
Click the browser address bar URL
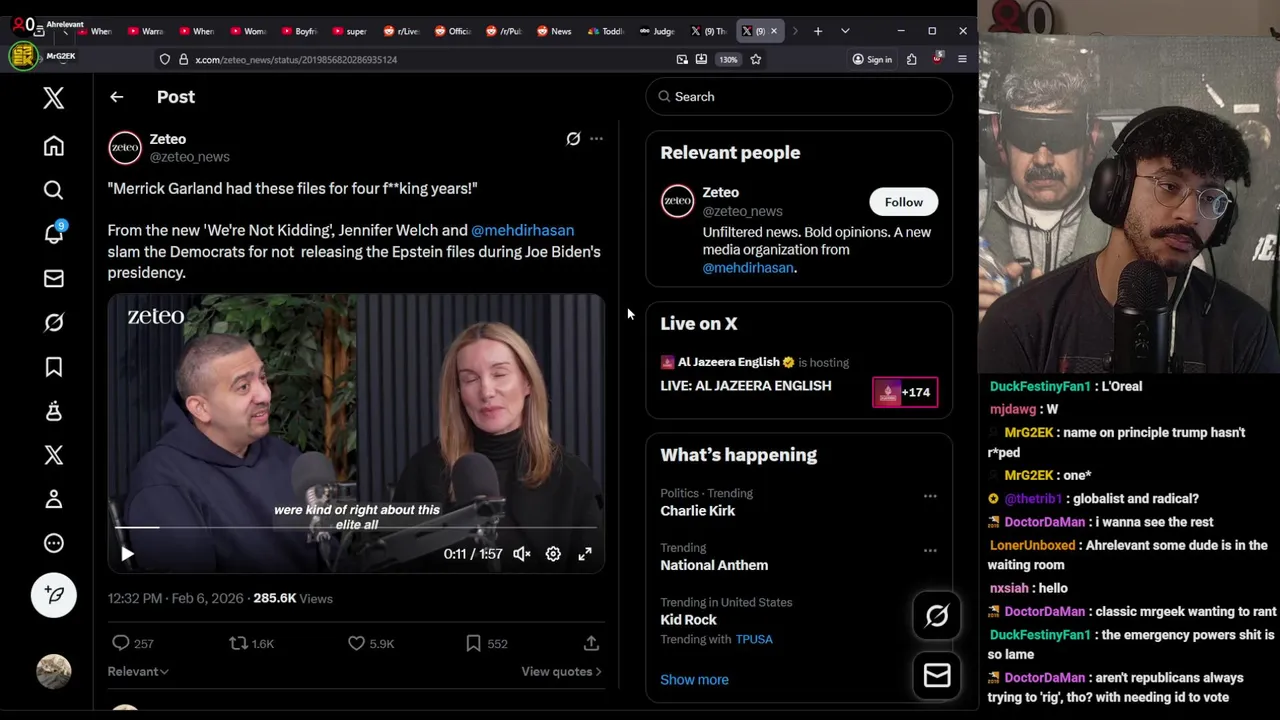point(296,60)
